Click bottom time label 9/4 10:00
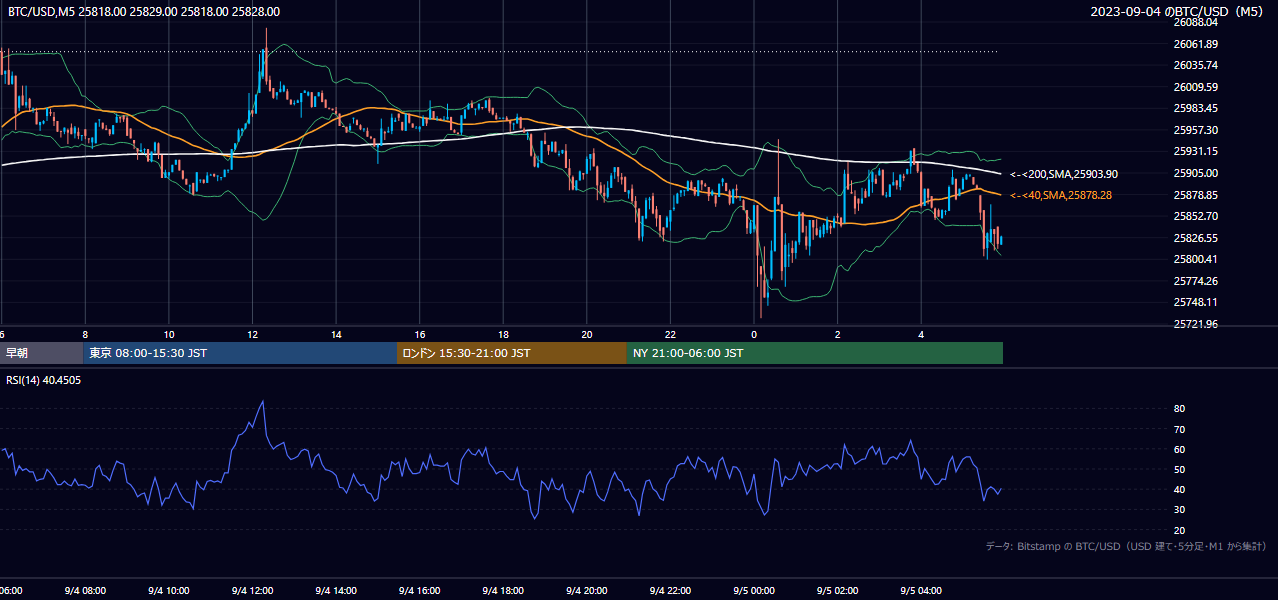Viewport: 1278px width, 600px height. coord(169,591)
